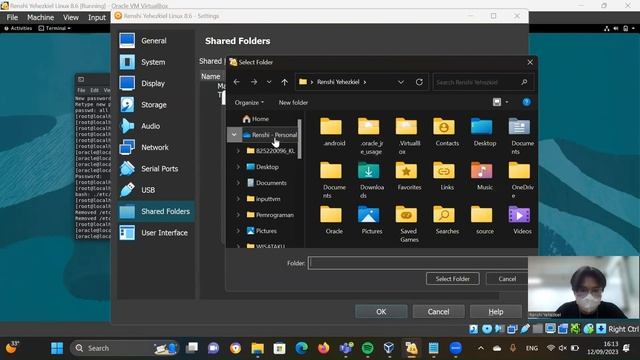Go back in Select Folder dialog
This screenshot has height=360, width=640.
pos(237,82)
